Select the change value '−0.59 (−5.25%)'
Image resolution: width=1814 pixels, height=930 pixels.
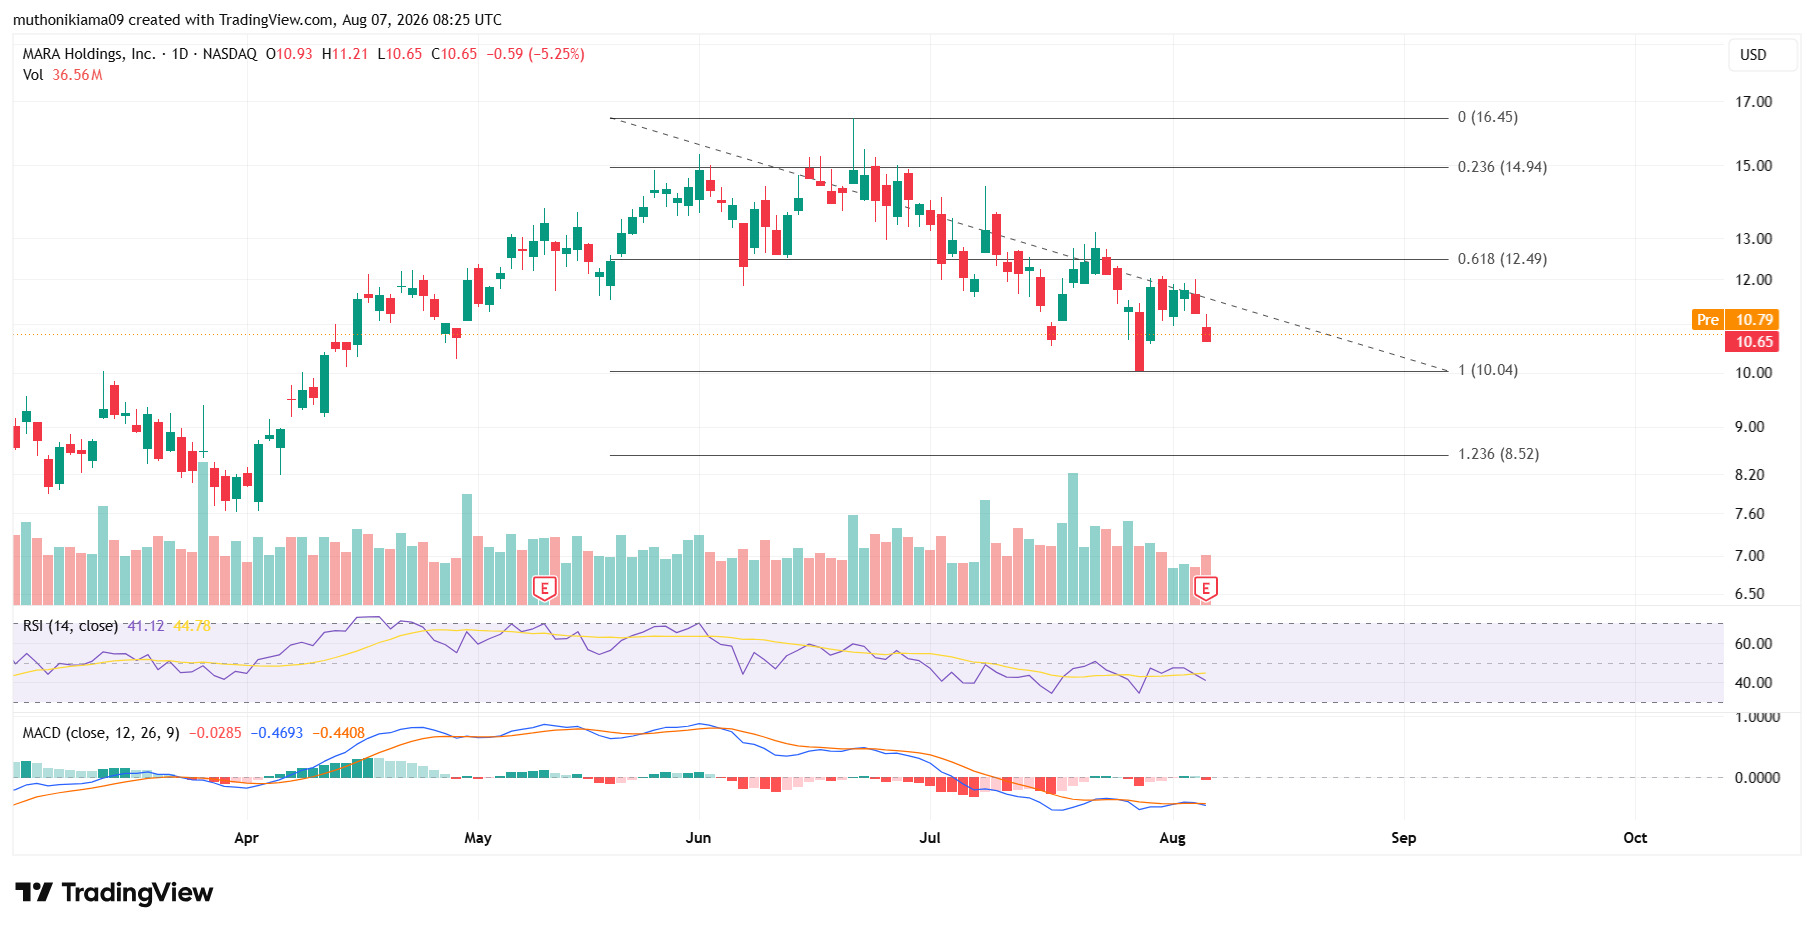535,54
